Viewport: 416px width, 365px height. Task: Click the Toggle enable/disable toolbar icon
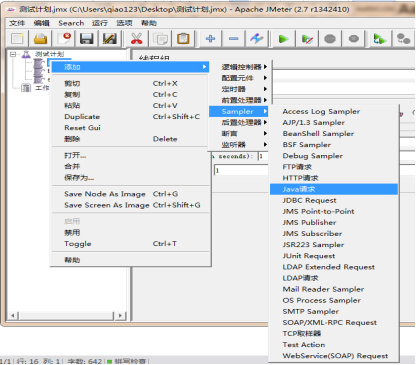pyautogui.click(x=257, y=39)
